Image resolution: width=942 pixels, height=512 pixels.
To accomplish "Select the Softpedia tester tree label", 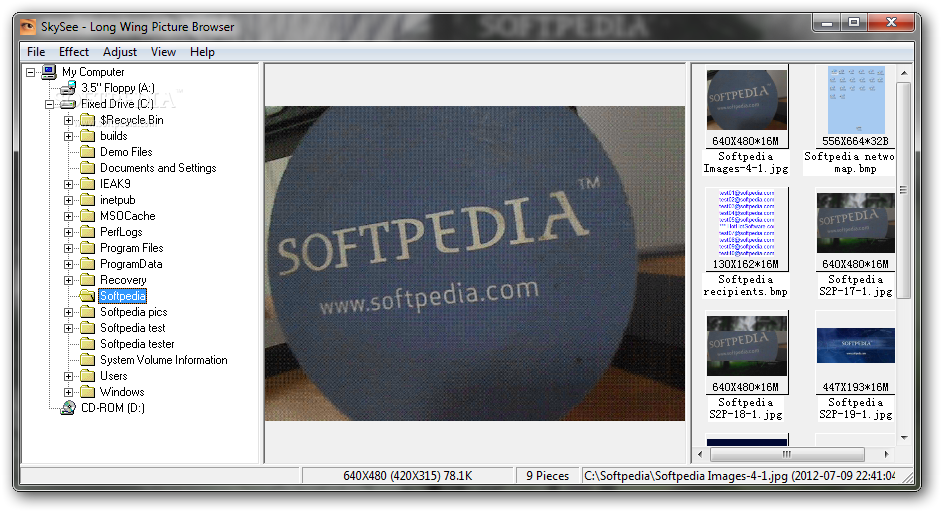I will (137, 344).
